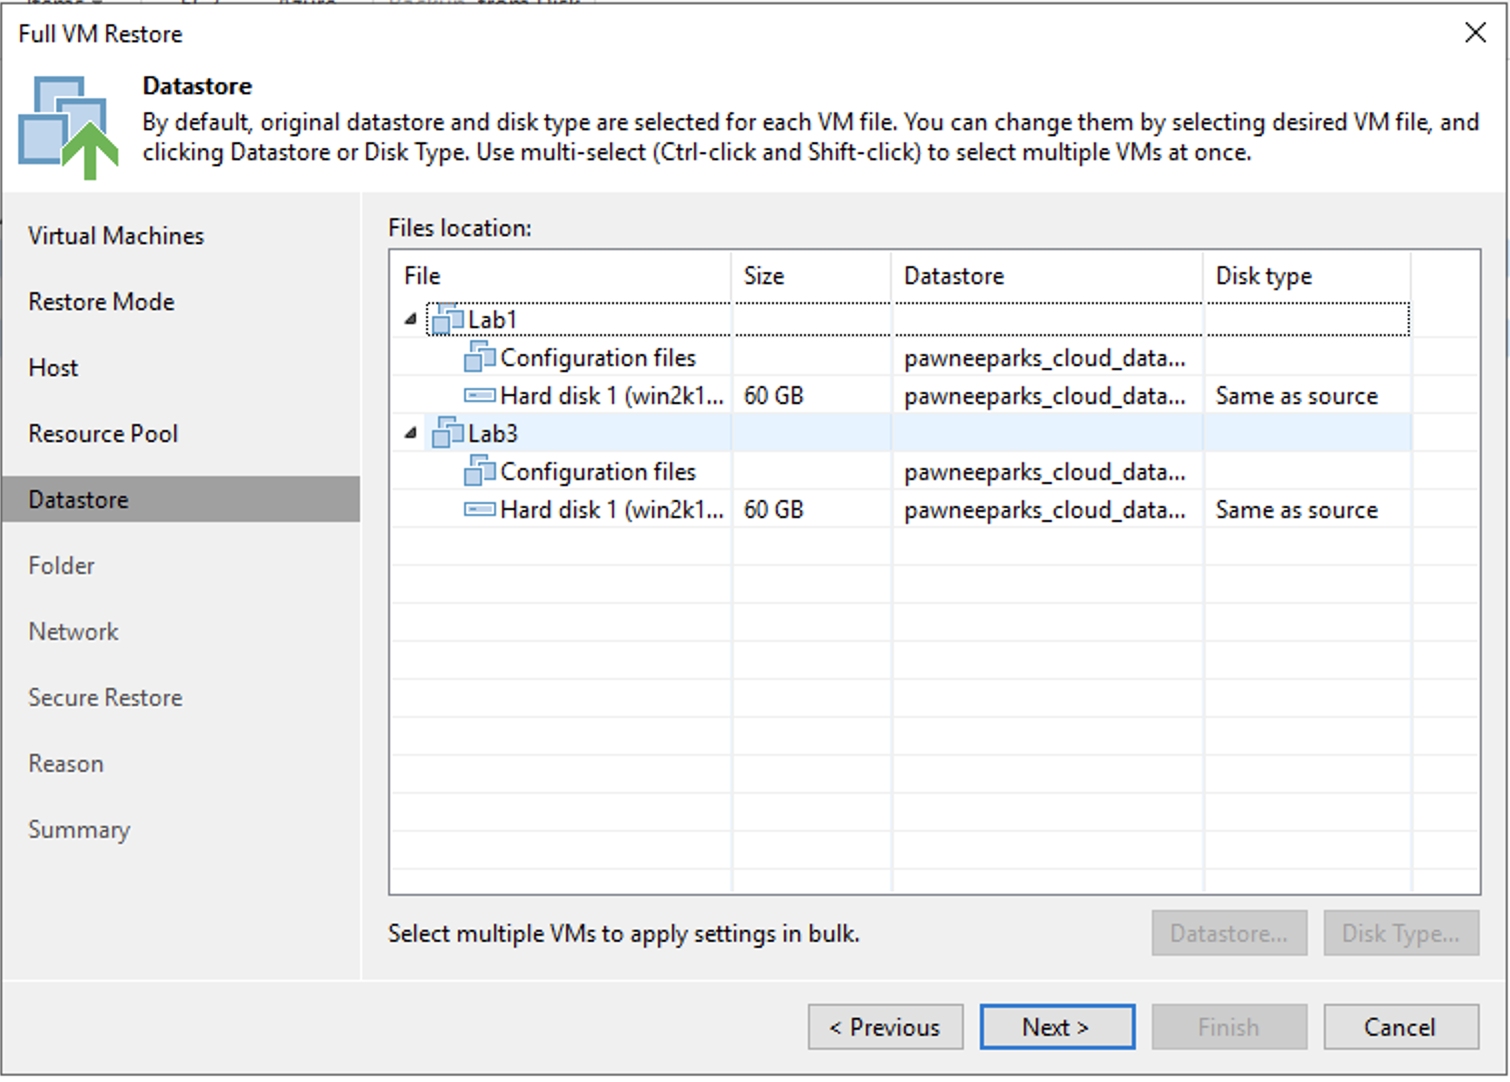Click Lab3 Hard disk datastore value
The width and height of the screenshot is (1510, 1082).
tap(1045, 510)
